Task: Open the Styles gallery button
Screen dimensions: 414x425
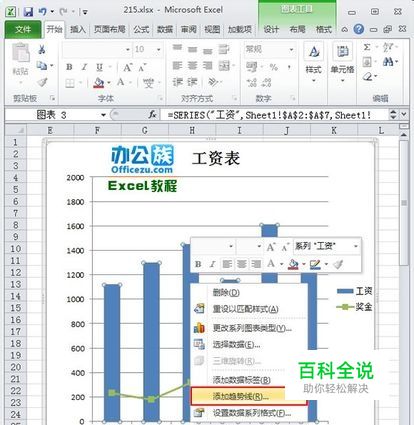Action: pos(313,62)
